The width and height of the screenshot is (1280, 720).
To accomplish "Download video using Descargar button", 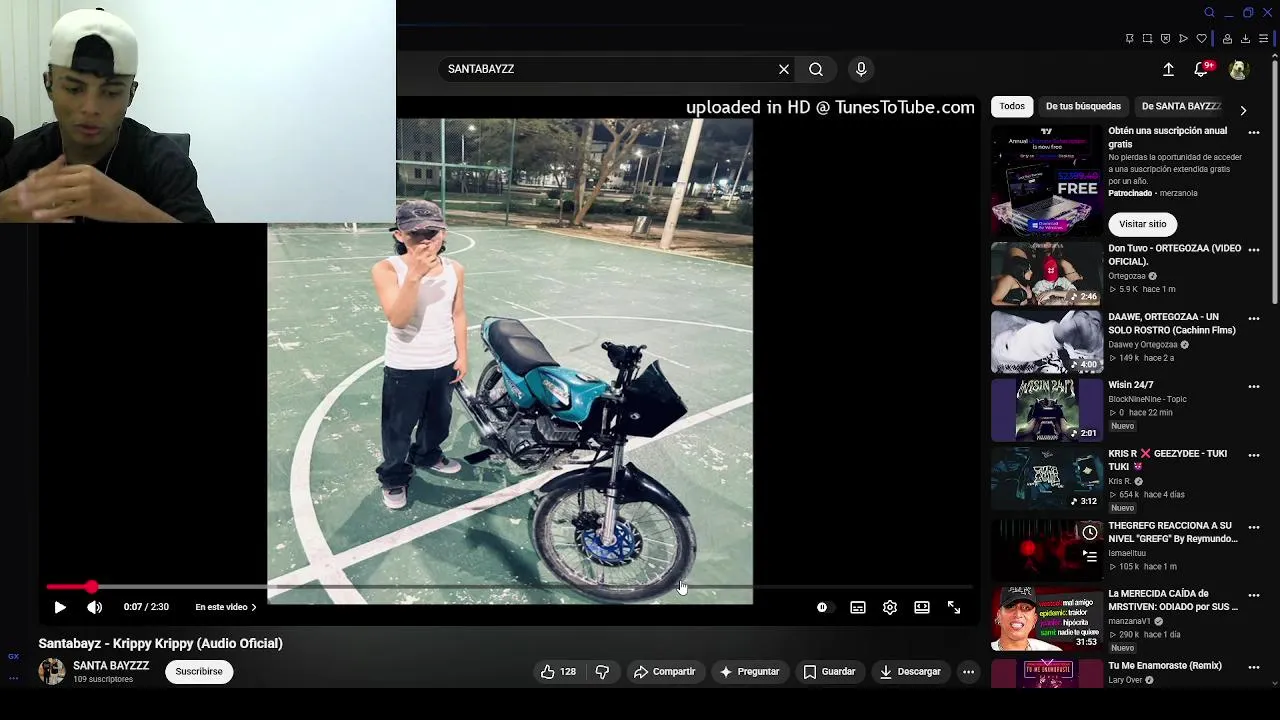I will coord(910,672).
